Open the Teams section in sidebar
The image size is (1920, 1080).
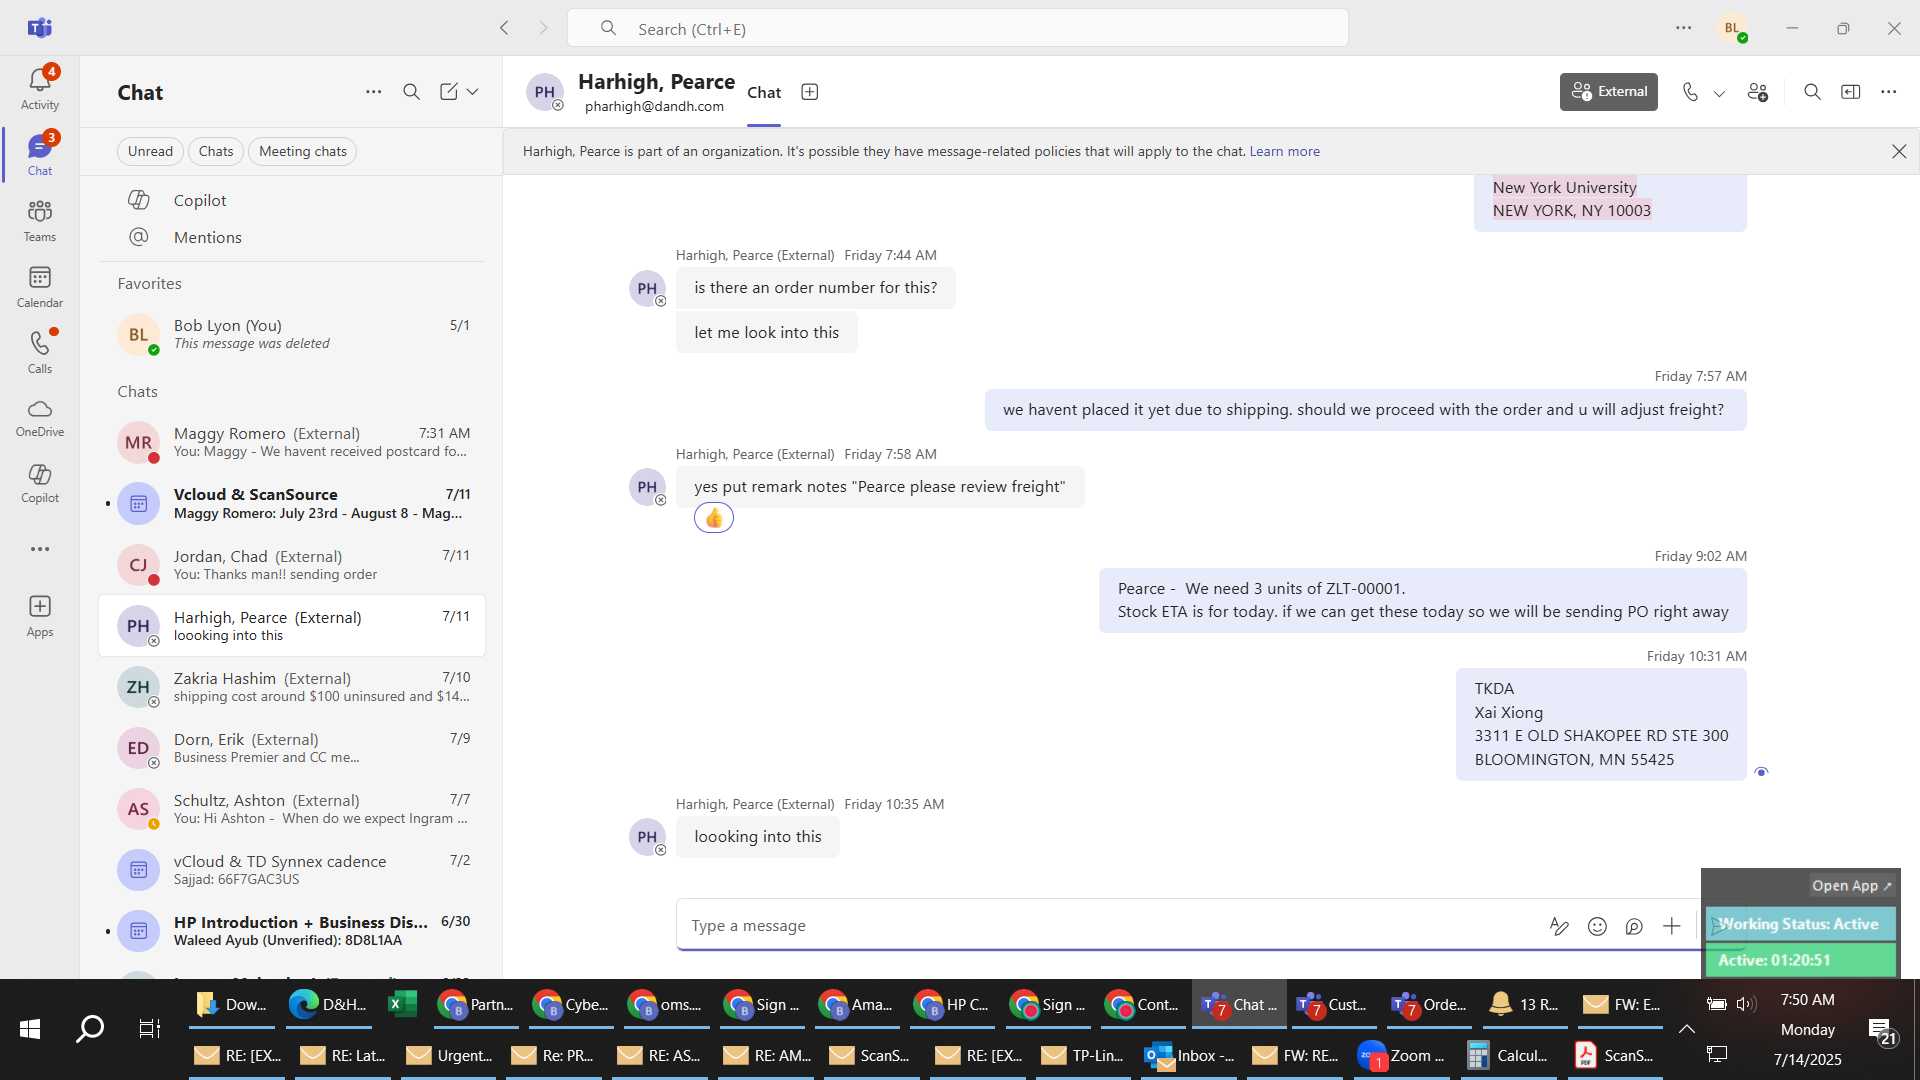(40, 221)
